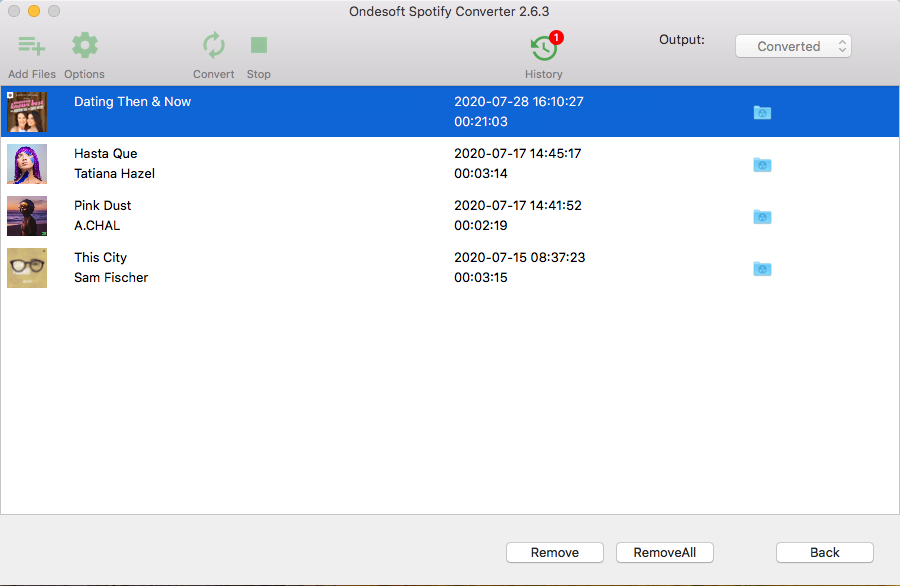This screenshot has width=900, height=586.
Task: Select the "Dating Then & Now" title text
Action: pos(133,102)
